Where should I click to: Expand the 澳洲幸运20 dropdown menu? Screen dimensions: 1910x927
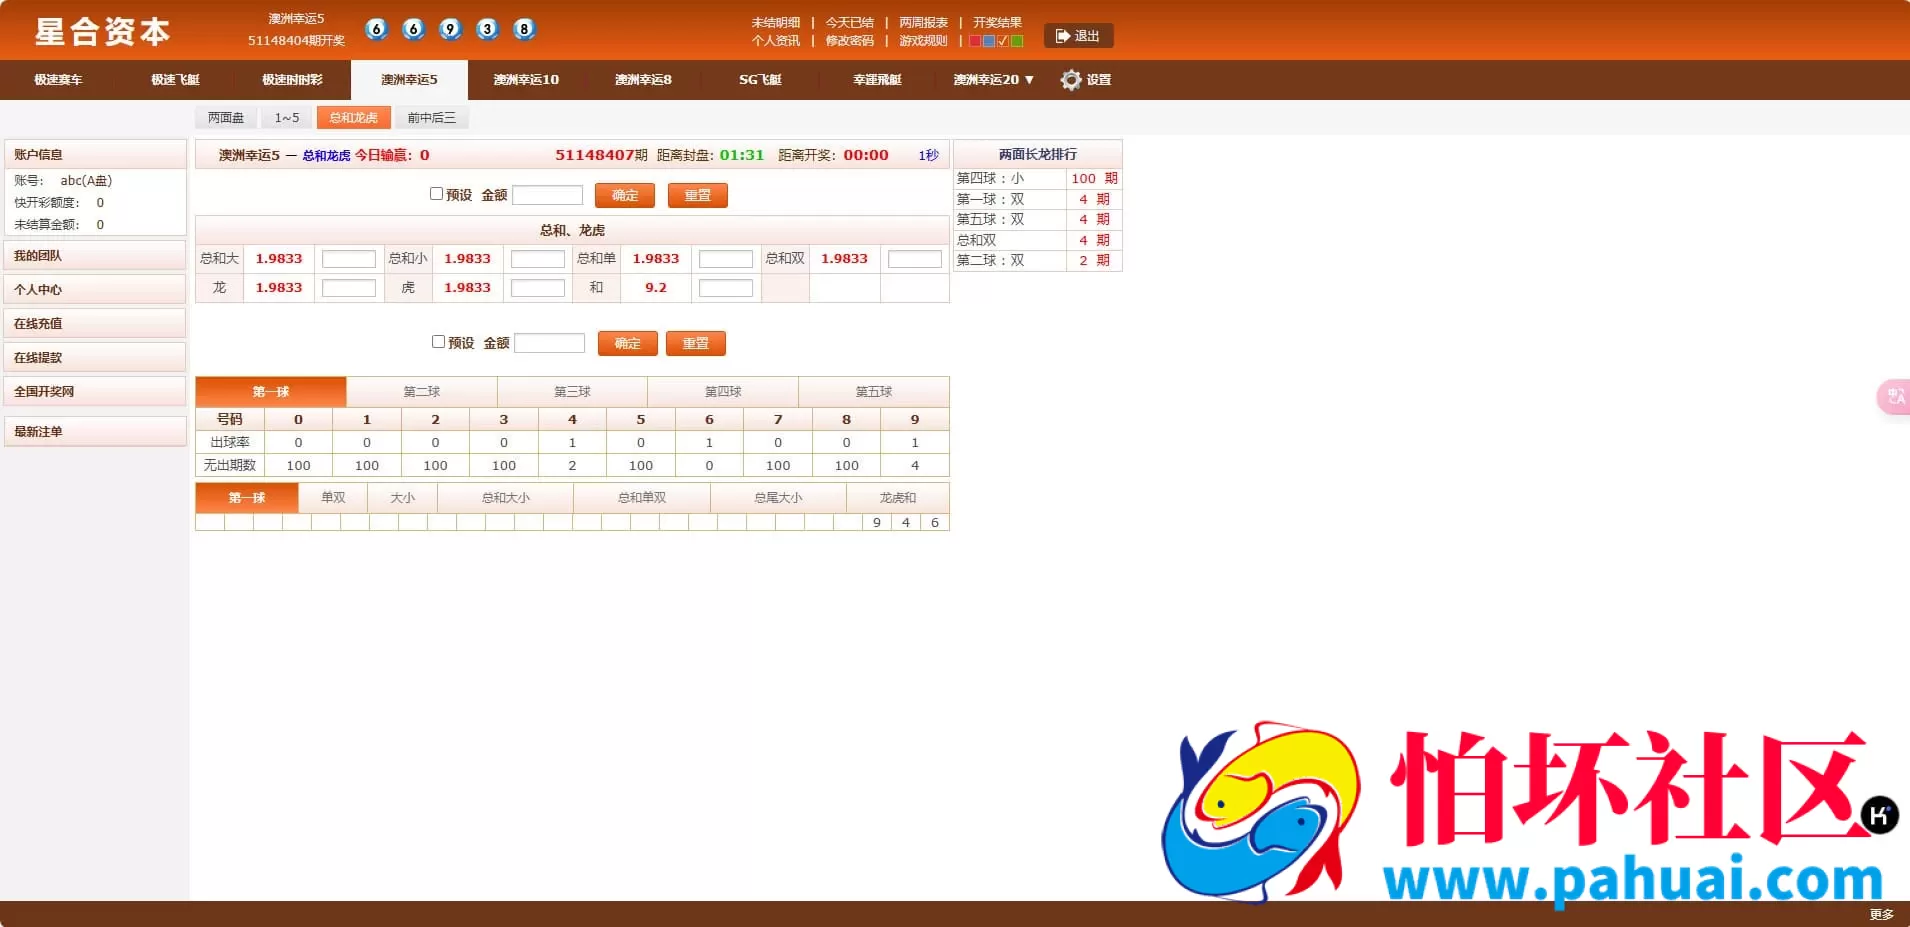[x=993, y=80]
